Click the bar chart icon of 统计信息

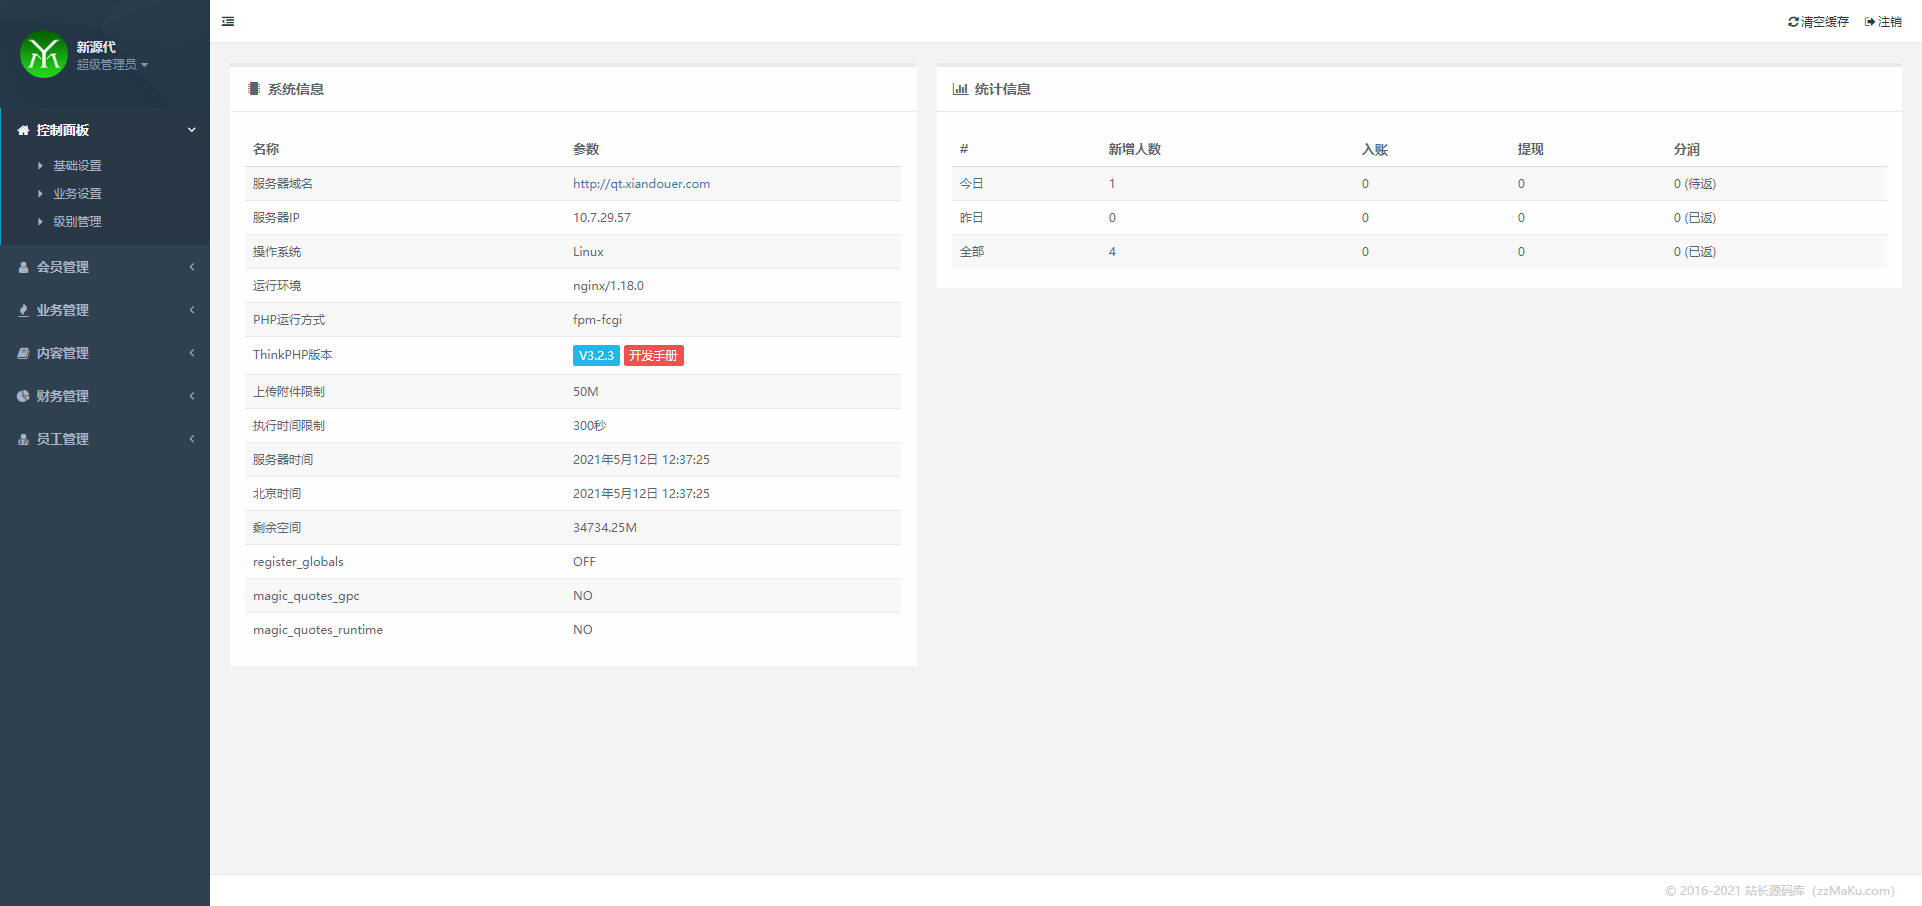click(960, 89)
